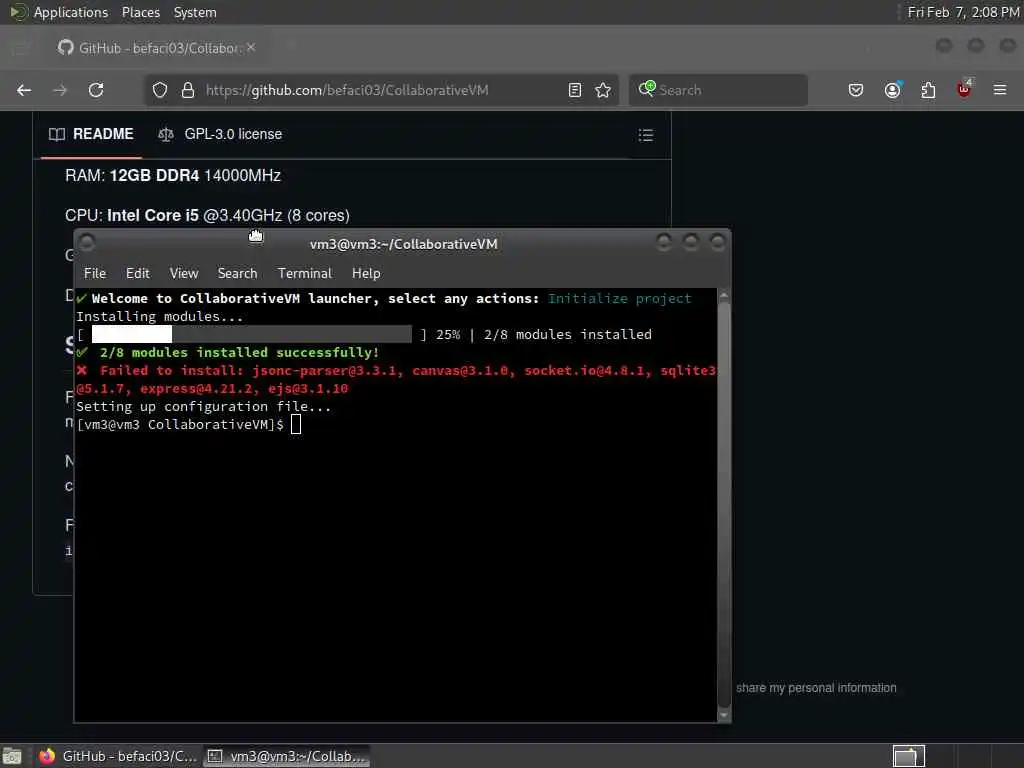This screenshot has width=1024, height=768.
Task: Click the terminal title vm3@vm3:~/CollaborativeVM
Action: tap(404, 244)
